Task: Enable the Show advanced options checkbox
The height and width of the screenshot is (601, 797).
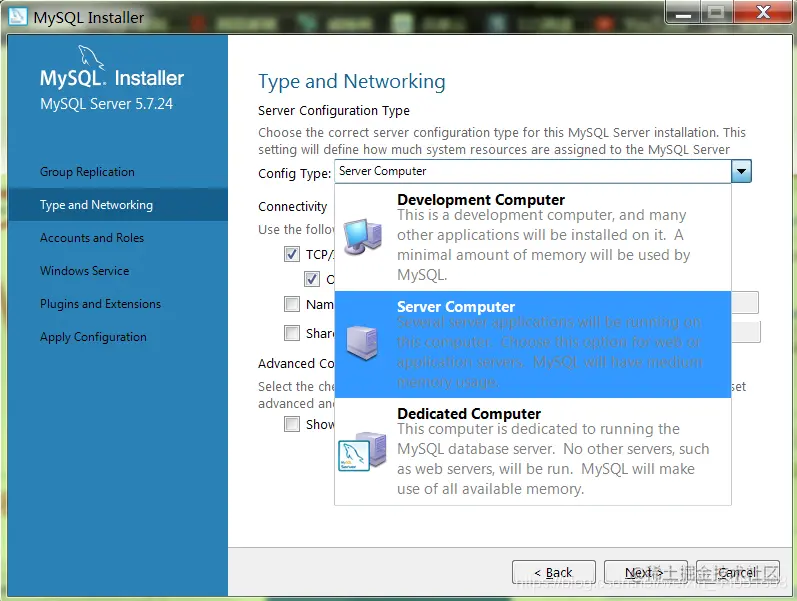Action: click(x=292, y=424)
